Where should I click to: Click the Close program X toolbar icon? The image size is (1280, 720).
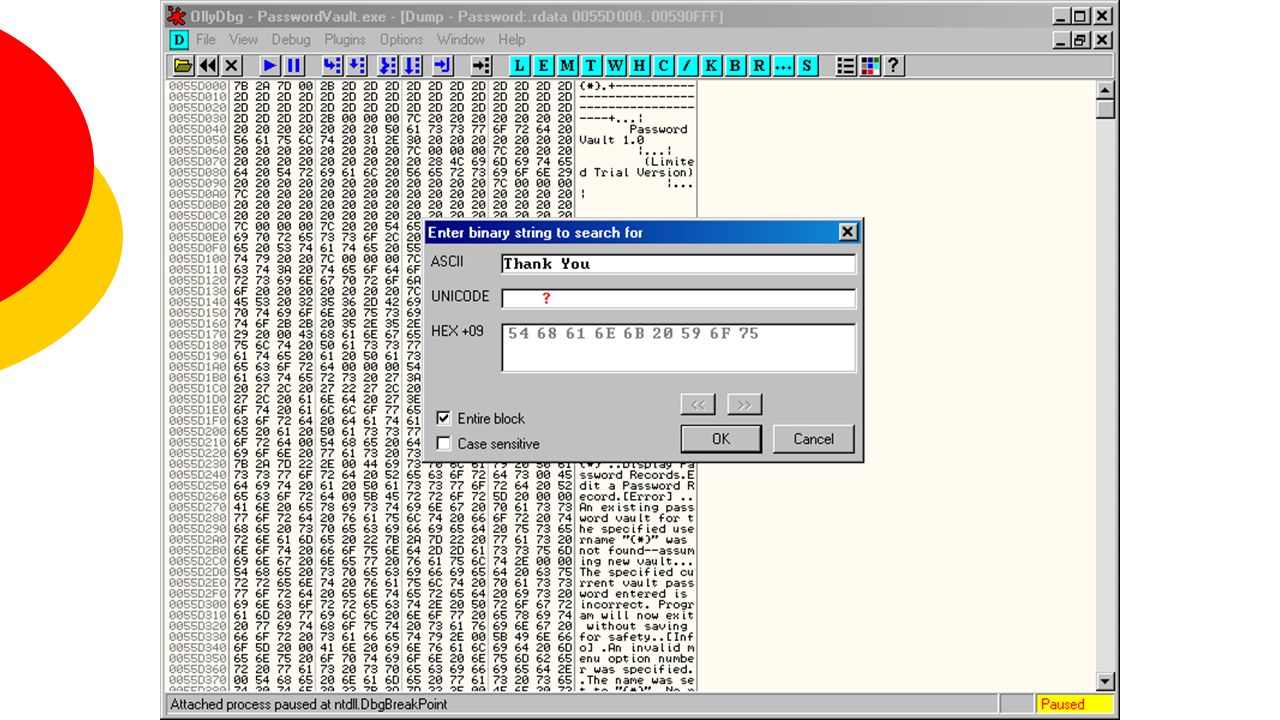tap(232, 65)
